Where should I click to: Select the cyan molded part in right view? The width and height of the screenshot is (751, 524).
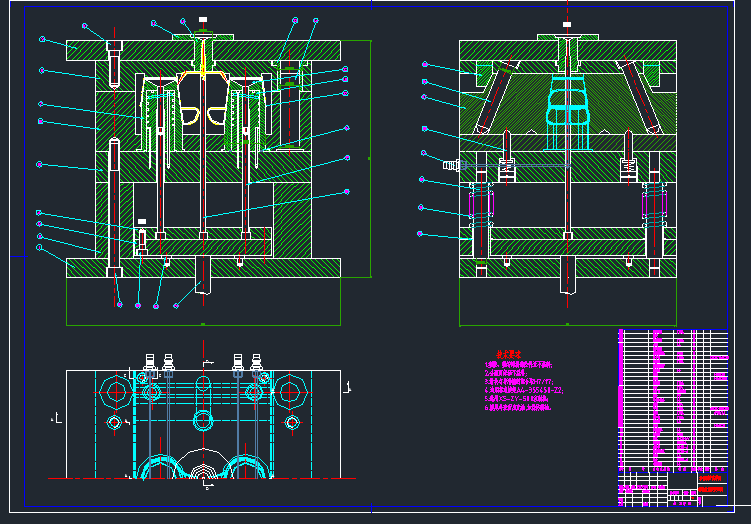(568, 113)
